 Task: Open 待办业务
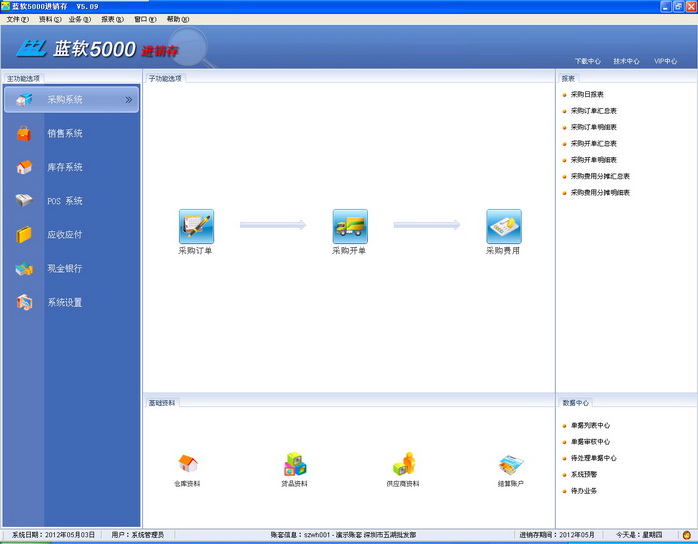click(x=584, y=491)
